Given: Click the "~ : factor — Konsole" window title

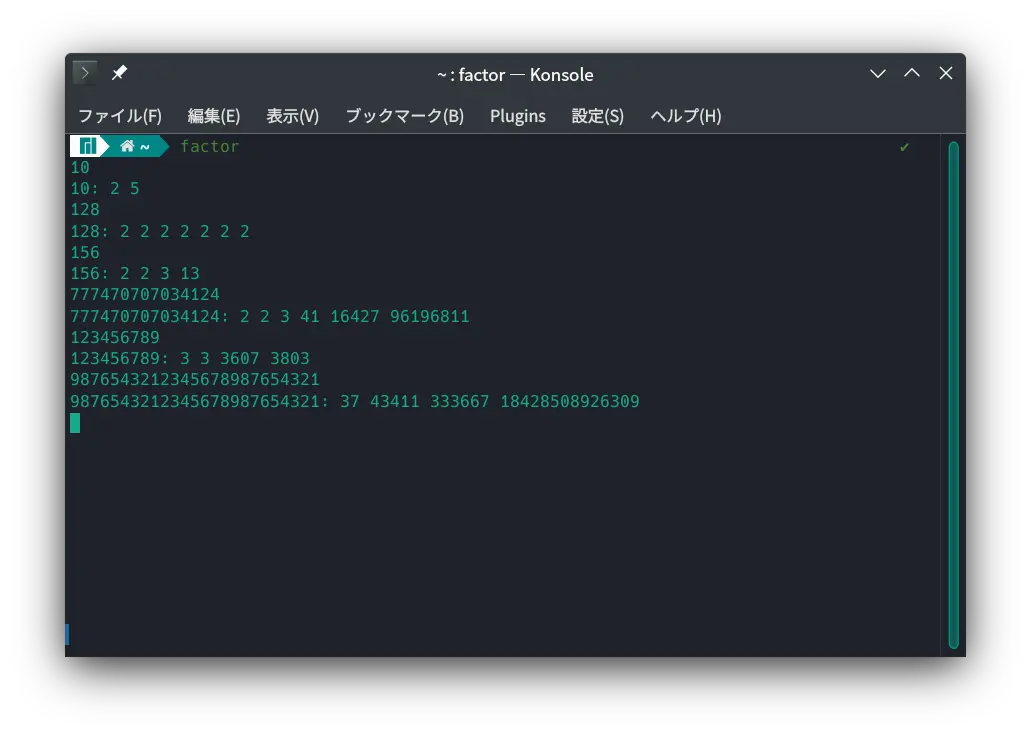Looking at the screenshot, I should coord(515,74).
